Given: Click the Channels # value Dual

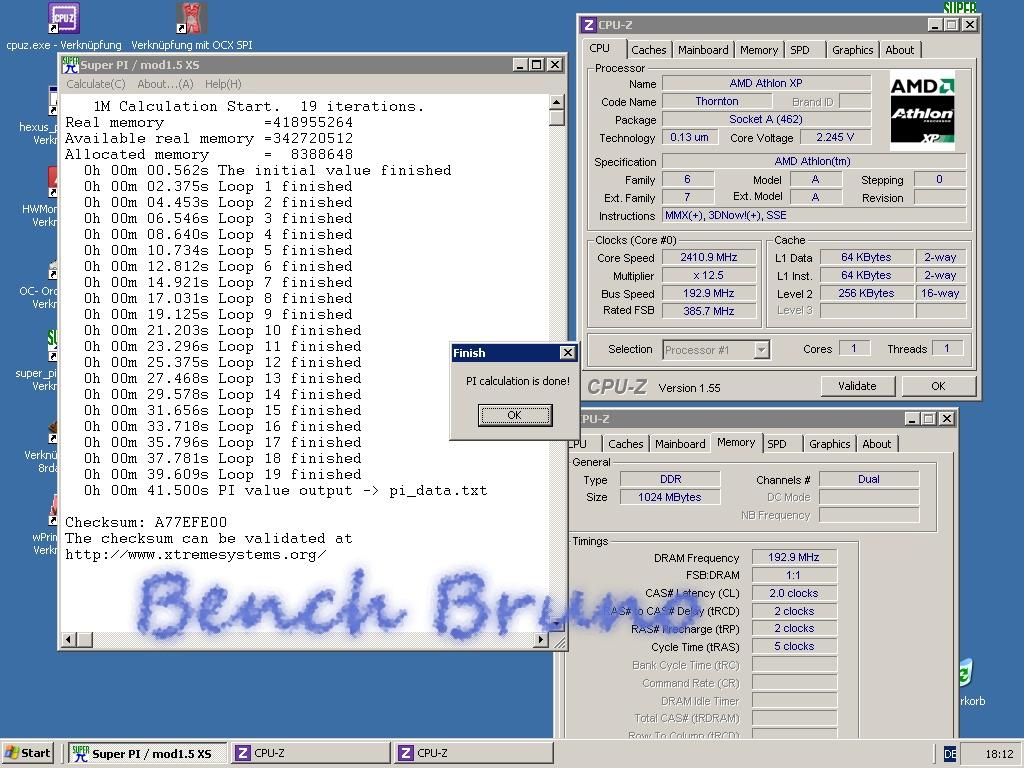Looking at the screenshot, I should point(869,479).
